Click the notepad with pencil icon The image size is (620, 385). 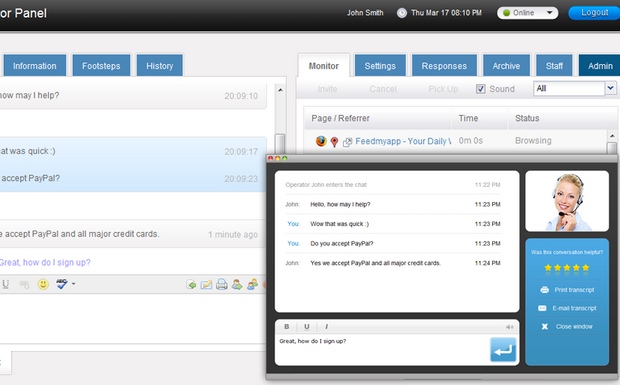pyautogui.click(x=206, y=284)
